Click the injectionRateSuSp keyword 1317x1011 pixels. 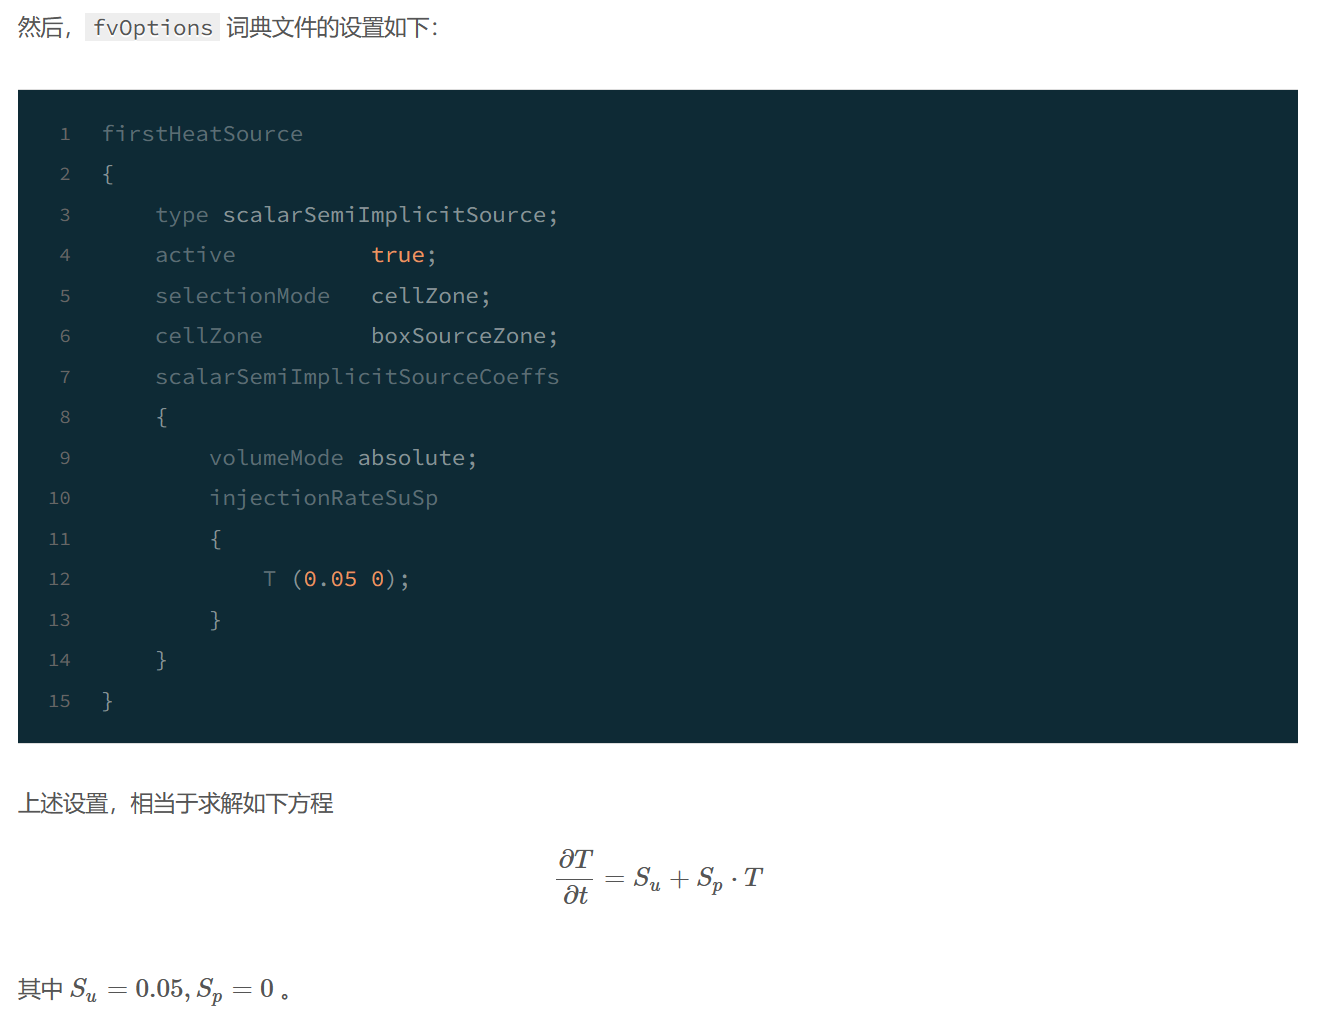[323, 498]
